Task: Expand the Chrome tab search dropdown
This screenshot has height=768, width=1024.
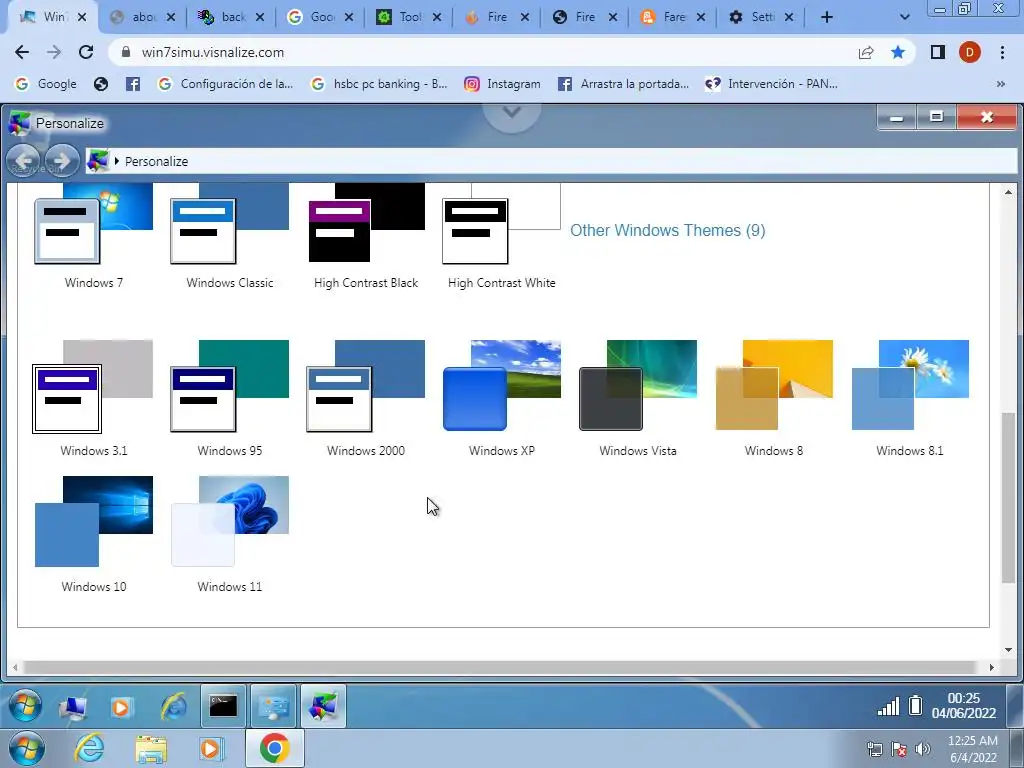Action: [904, 17]
